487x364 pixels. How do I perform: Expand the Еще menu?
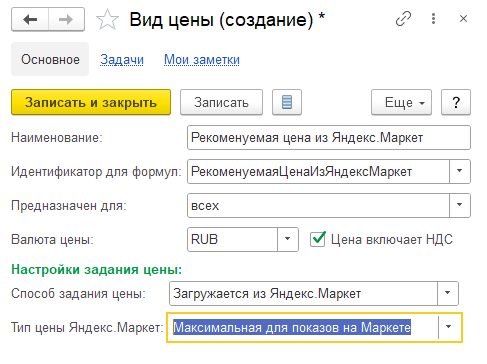[401, 102]
